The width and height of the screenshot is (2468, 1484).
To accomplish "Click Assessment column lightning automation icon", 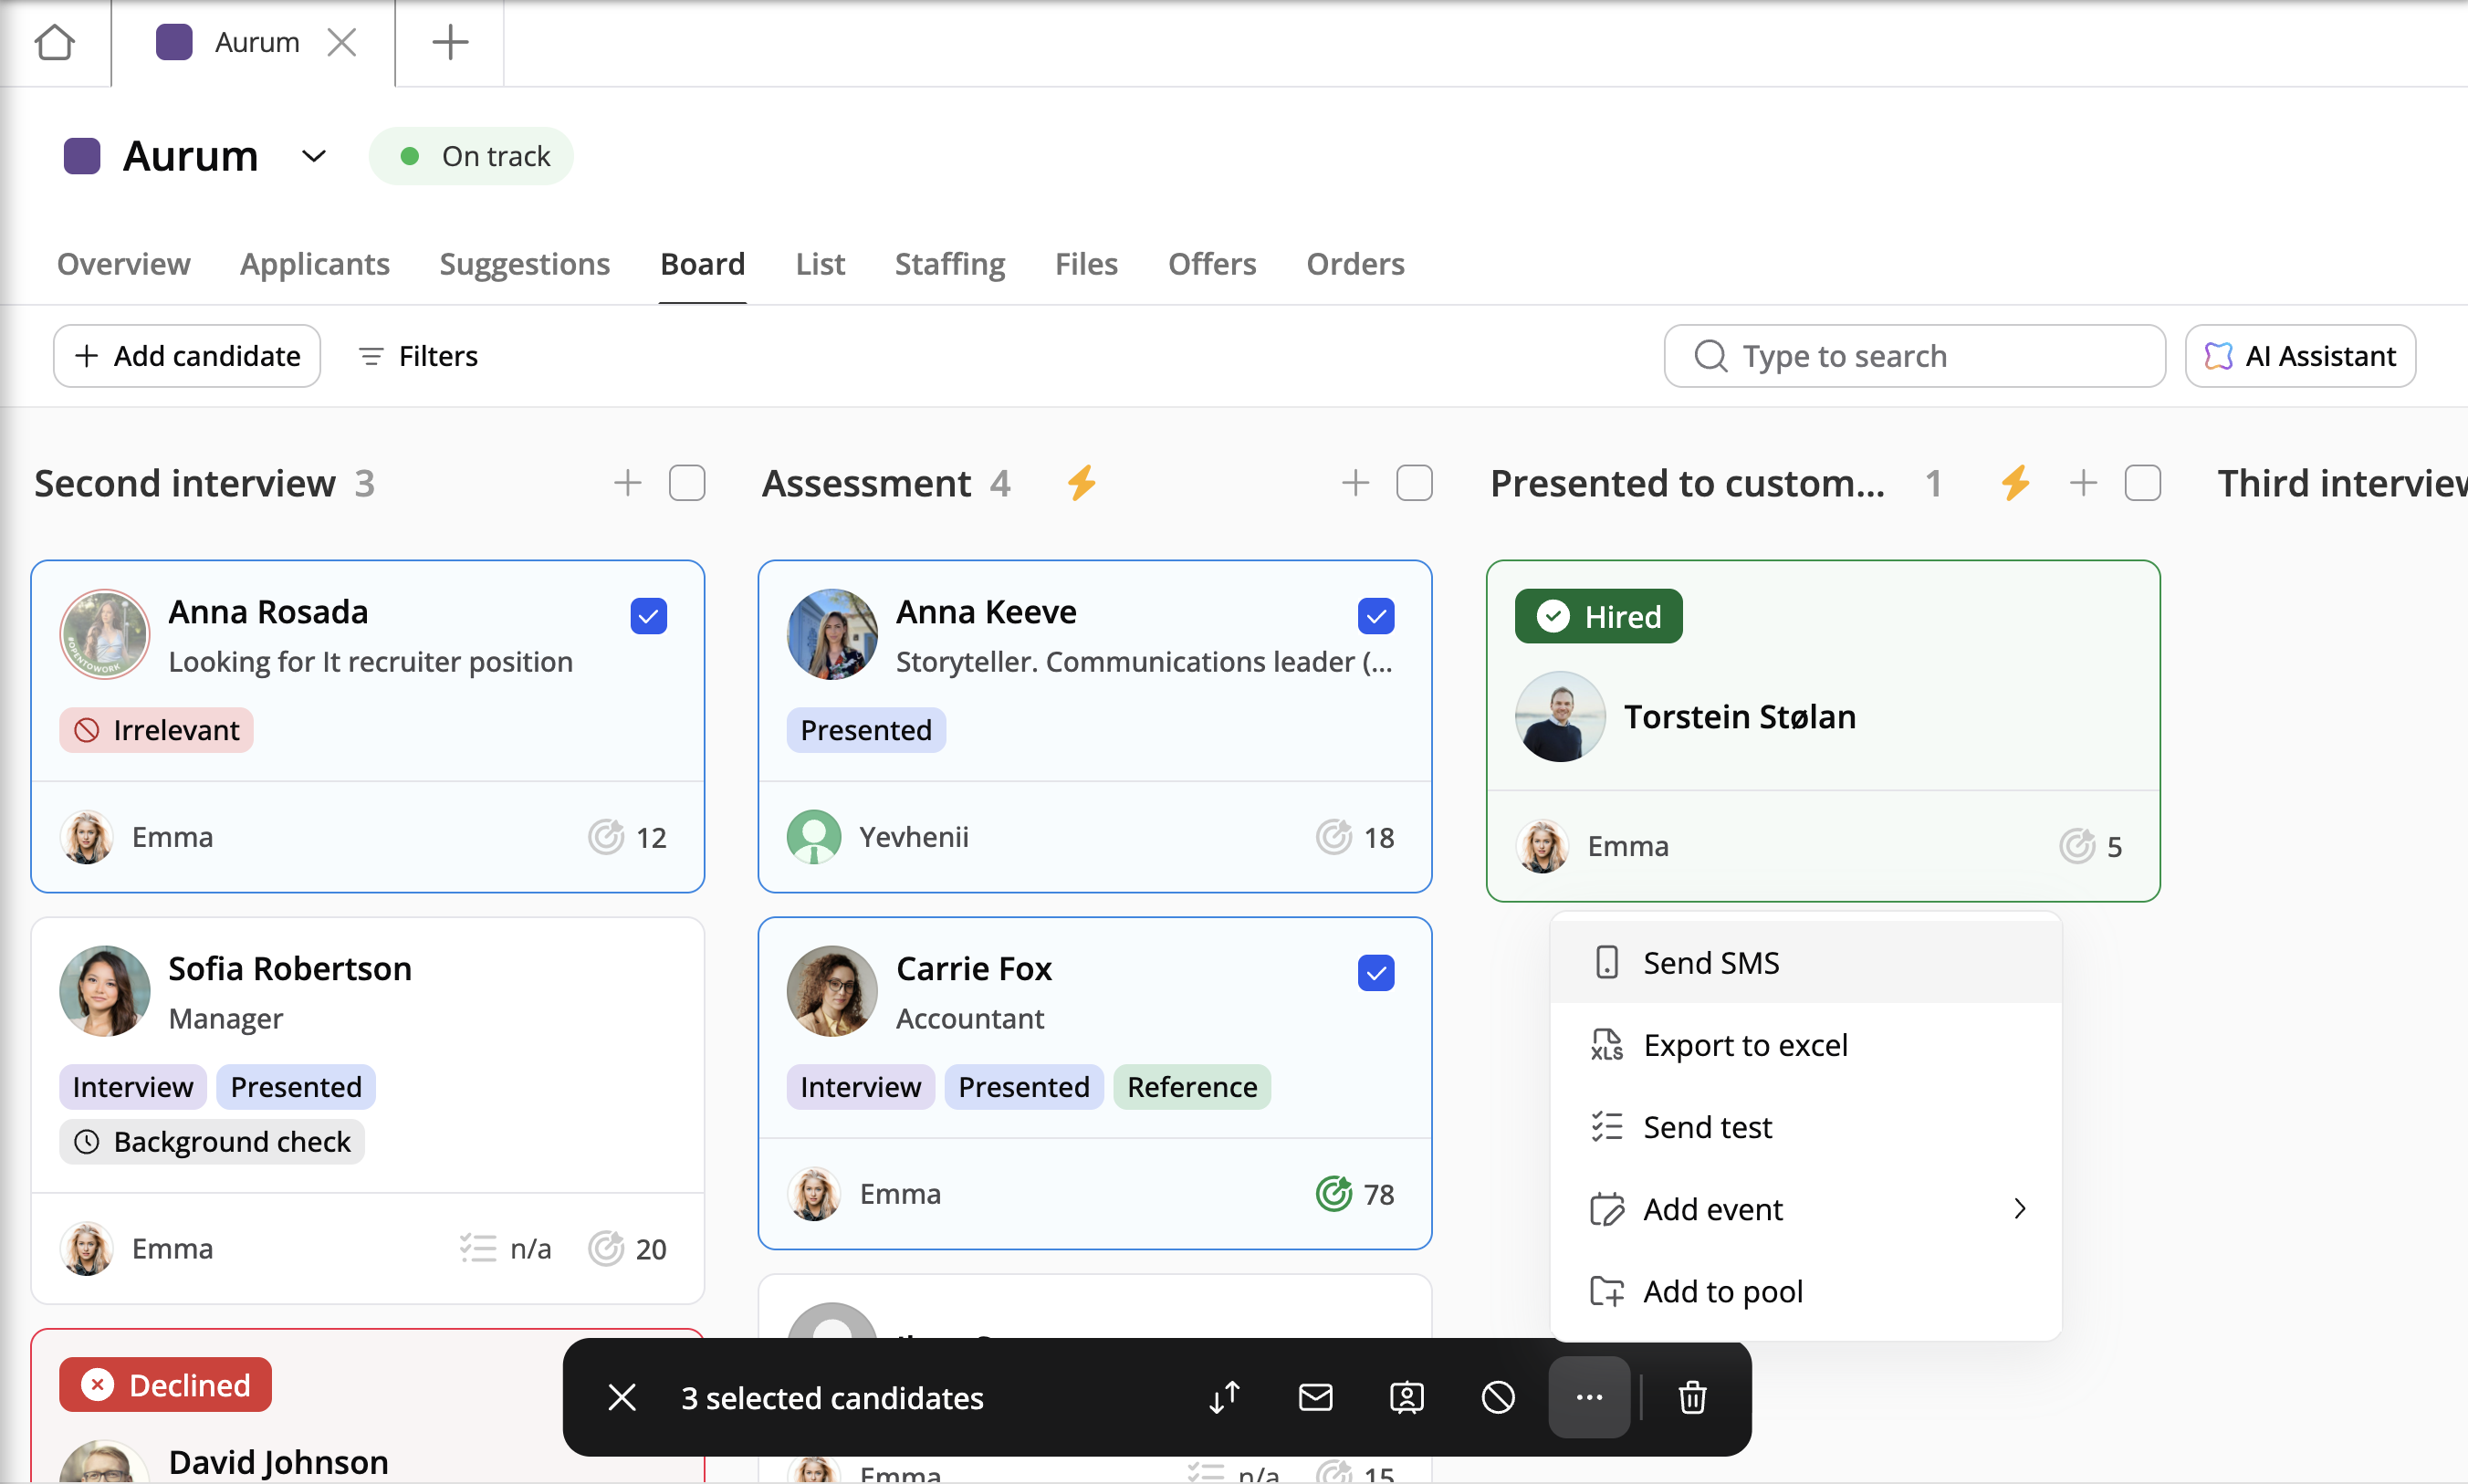I will point(1081,483).
